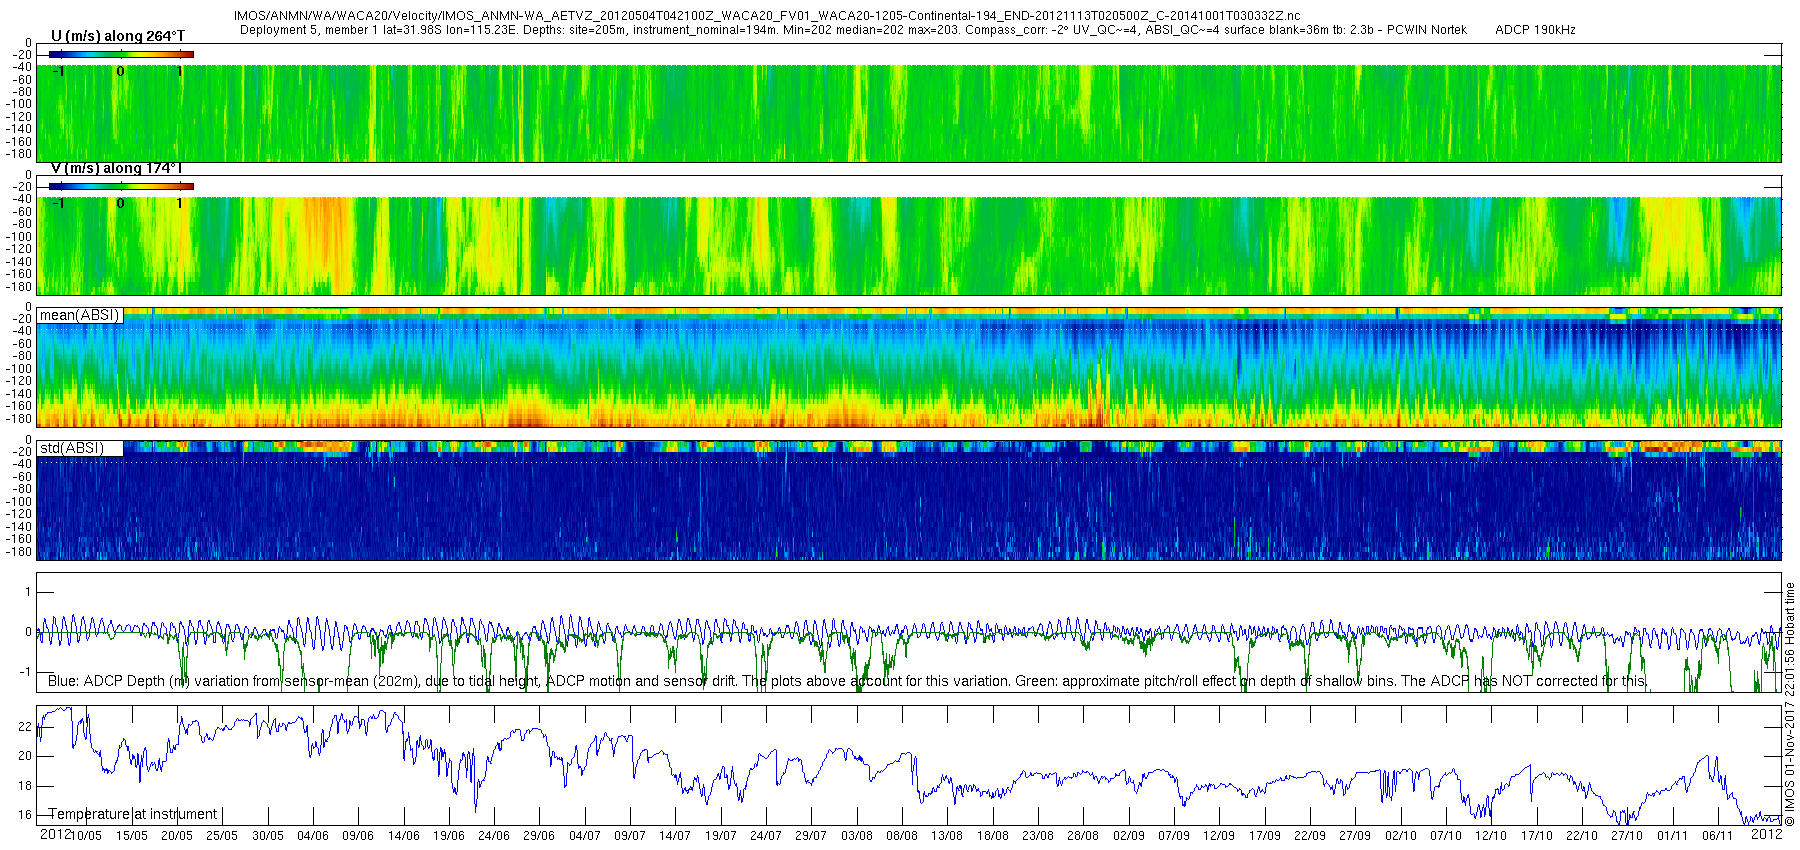Click the '14/06' date tick label
Screen dimensions: 1800x850
click(x=404, y=836)
